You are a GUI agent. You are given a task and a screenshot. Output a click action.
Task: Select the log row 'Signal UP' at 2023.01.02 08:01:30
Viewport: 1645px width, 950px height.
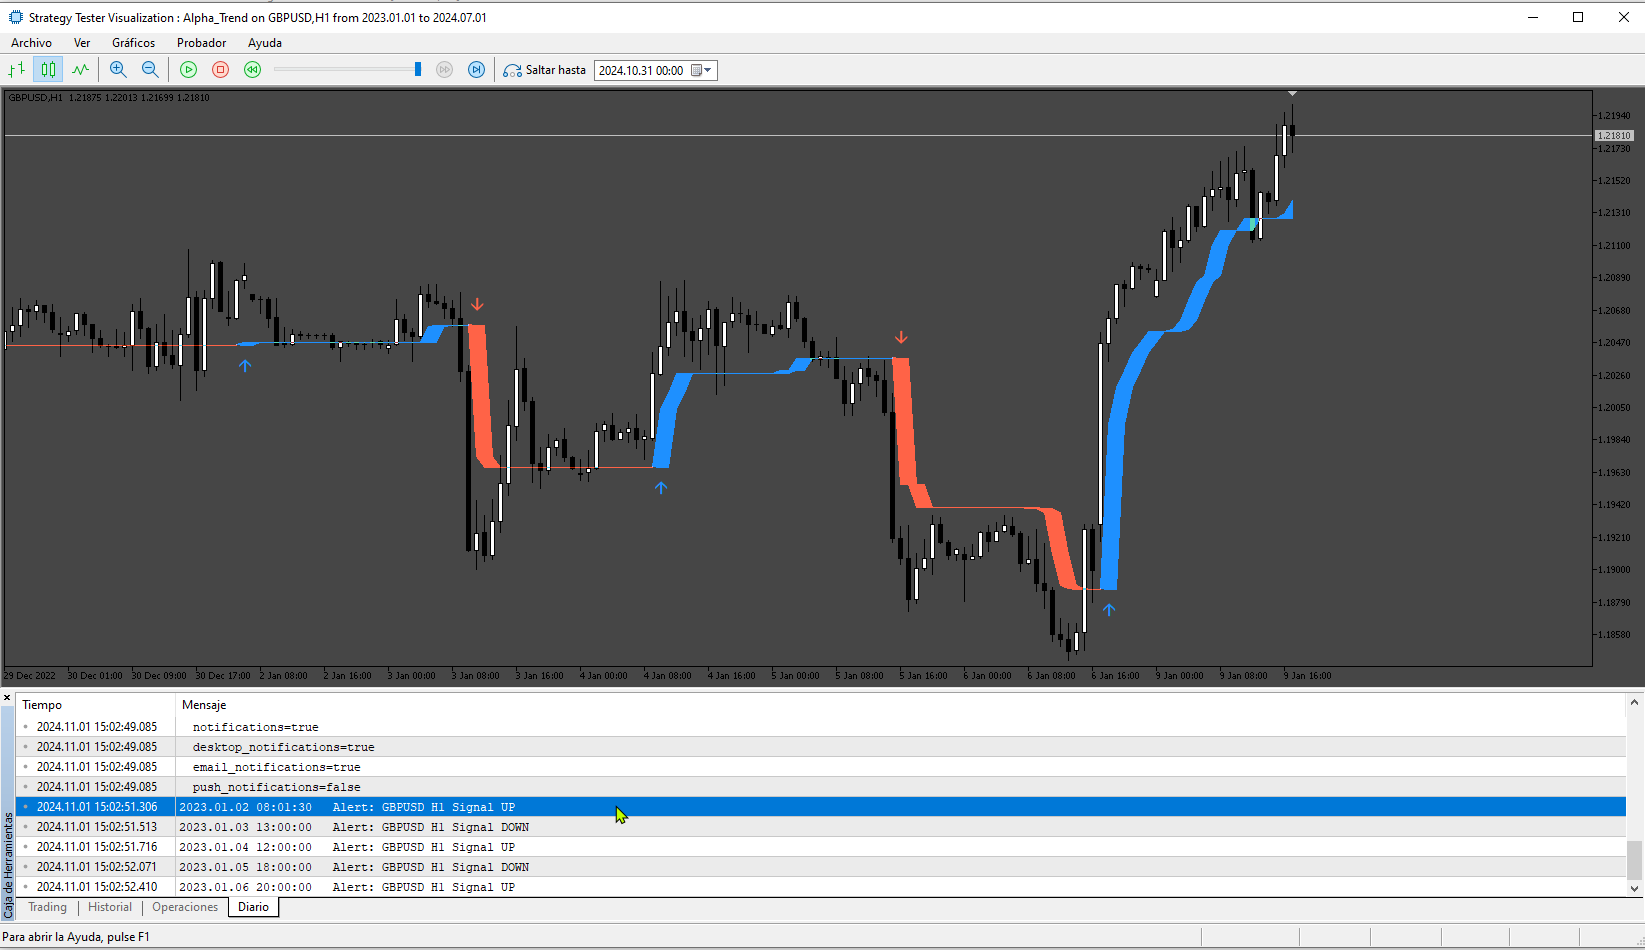tap(821, 807)
